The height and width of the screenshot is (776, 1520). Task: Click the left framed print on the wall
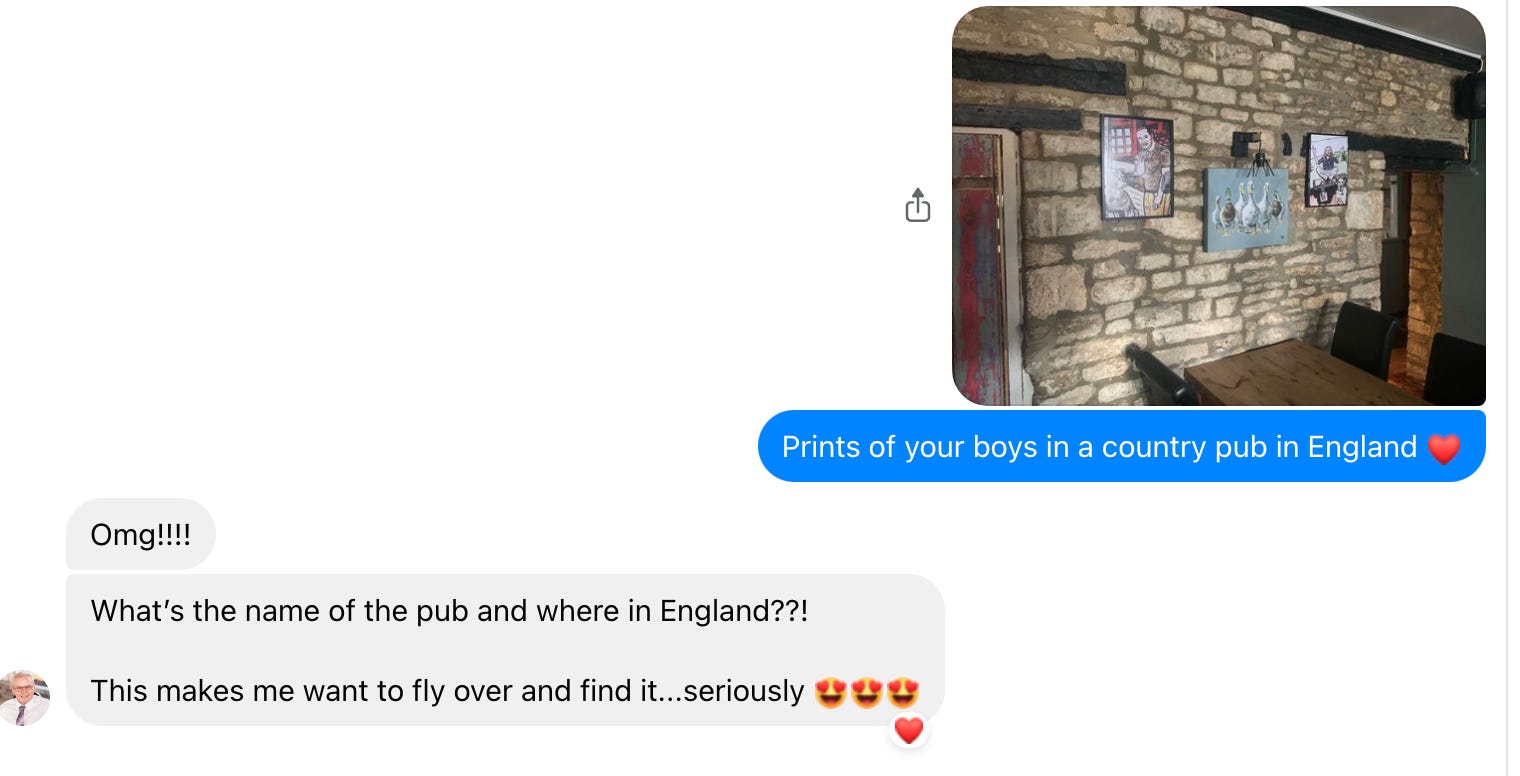1137,167
